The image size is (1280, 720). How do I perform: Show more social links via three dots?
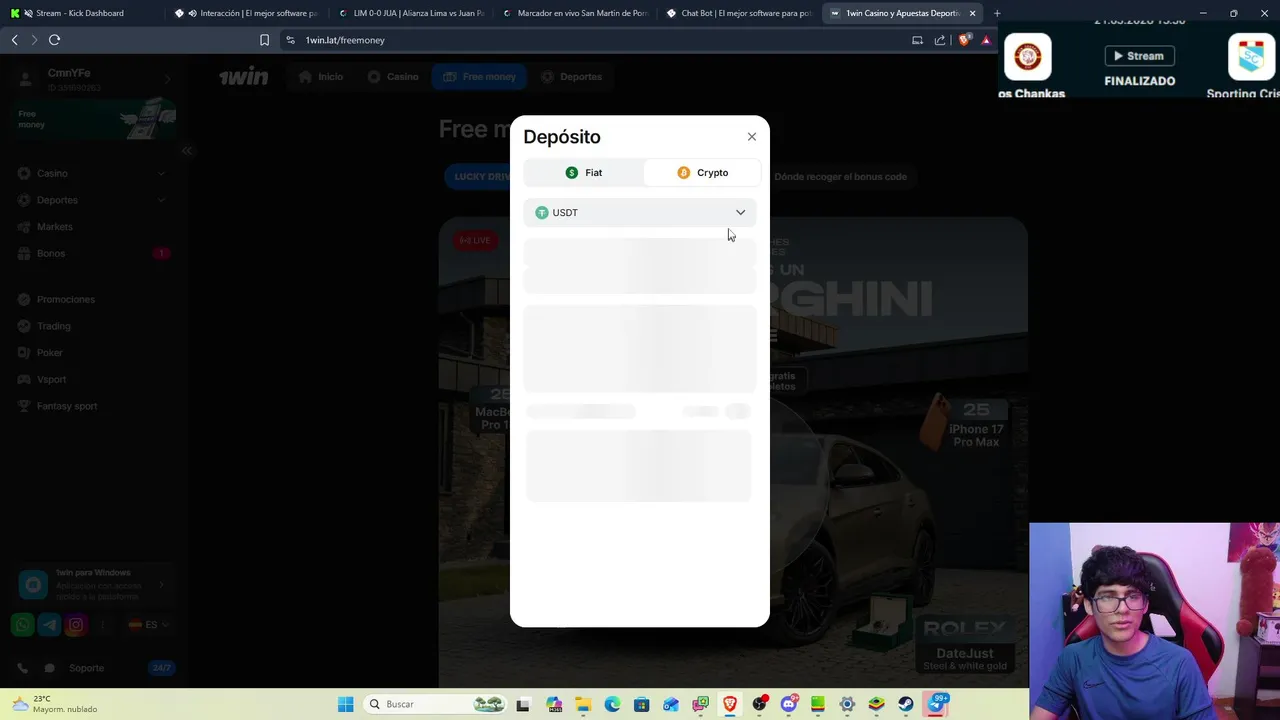click(x=102, y=625)
